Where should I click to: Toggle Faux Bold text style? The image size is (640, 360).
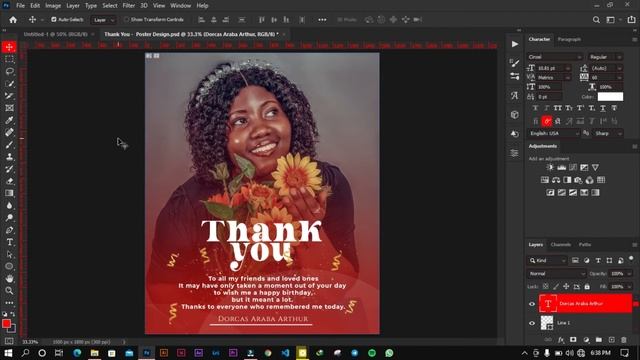(x=536, y=108)
